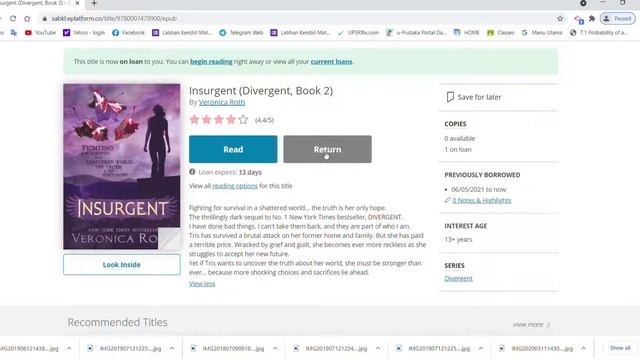Image resolution: width=640 pixels, height=360 pixels.
Task: Open Google Translate bookmark icon
Action: [14, 33]
